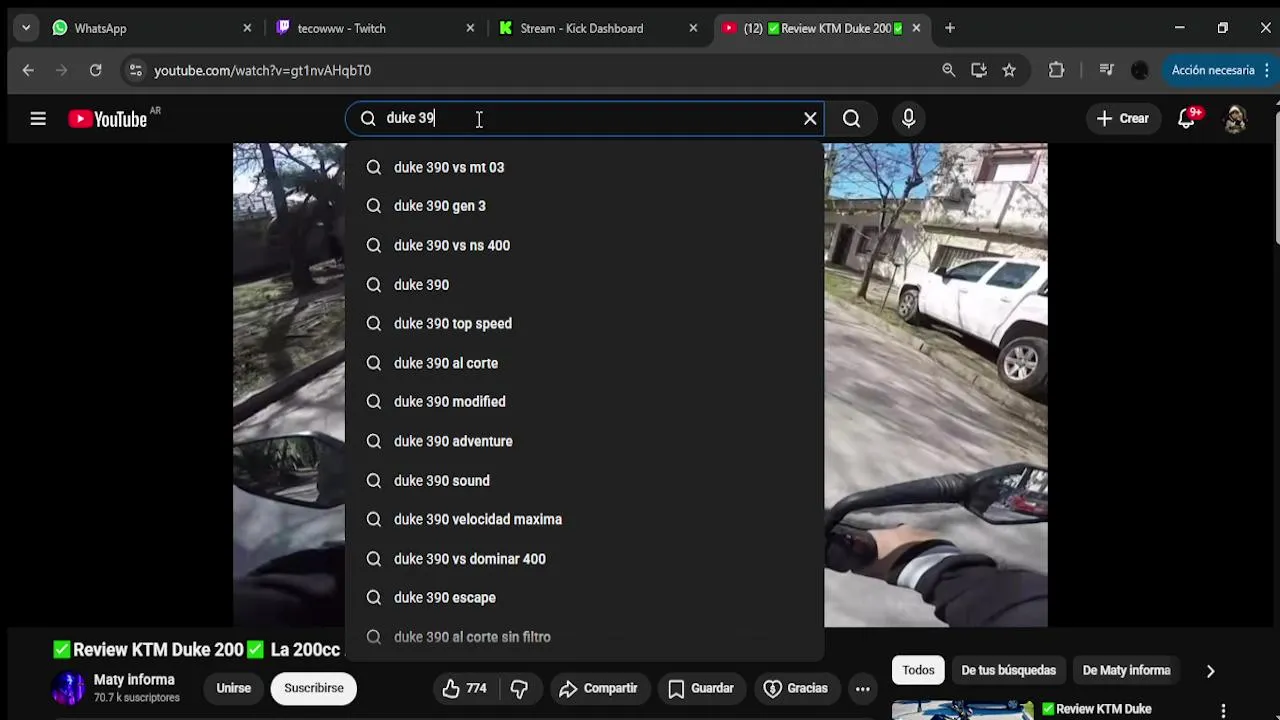Open the media control icon in toolbar
The height and width of the screenshot is (720, 1280).
tap(1106, 70)
